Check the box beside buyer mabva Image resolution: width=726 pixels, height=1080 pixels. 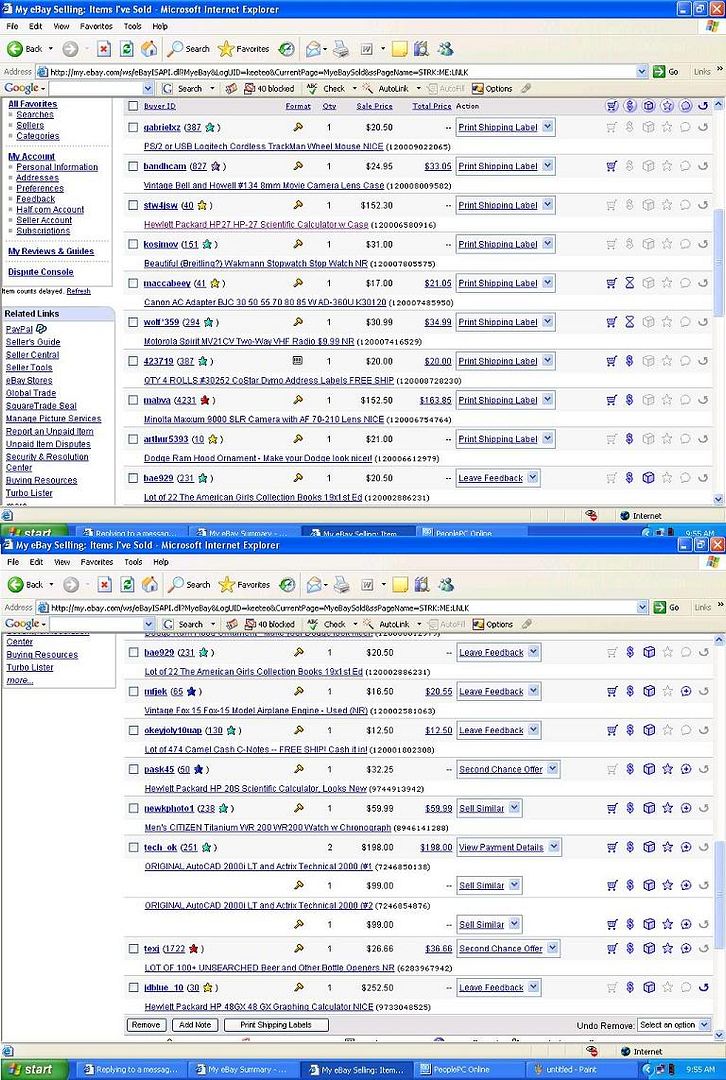[133, 400]
